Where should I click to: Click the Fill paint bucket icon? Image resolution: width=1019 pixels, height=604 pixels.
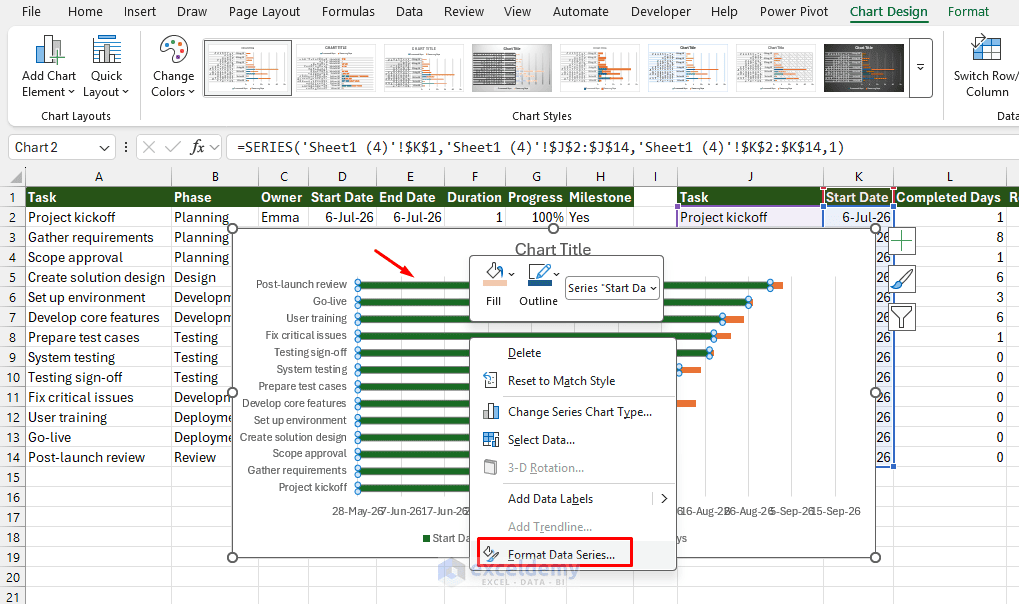[494, 273]
